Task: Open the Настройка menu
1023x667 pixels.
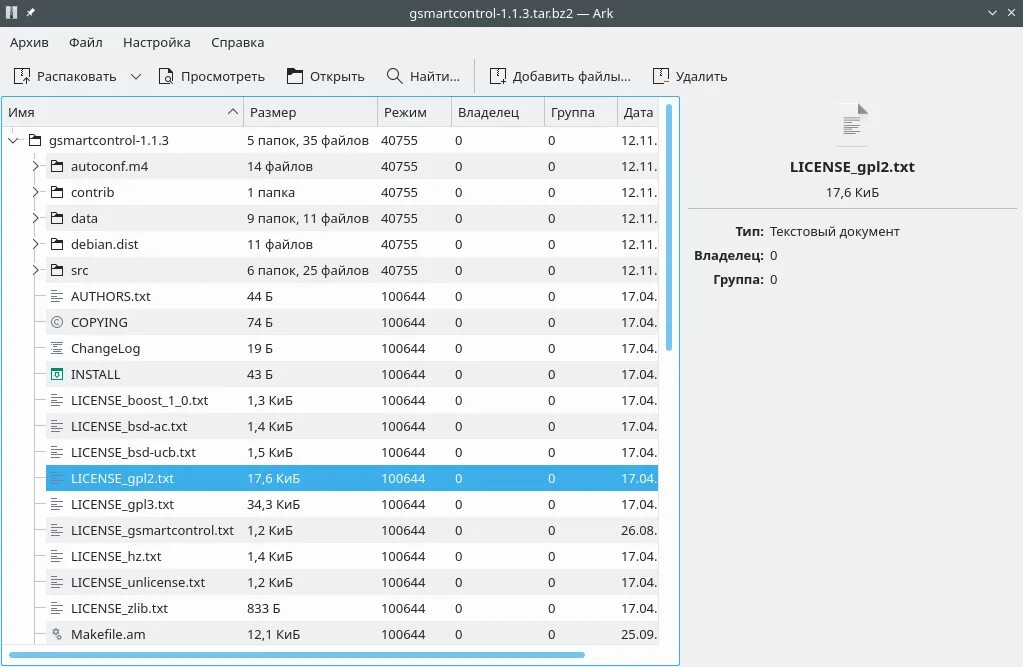Action: click(157, 42)
